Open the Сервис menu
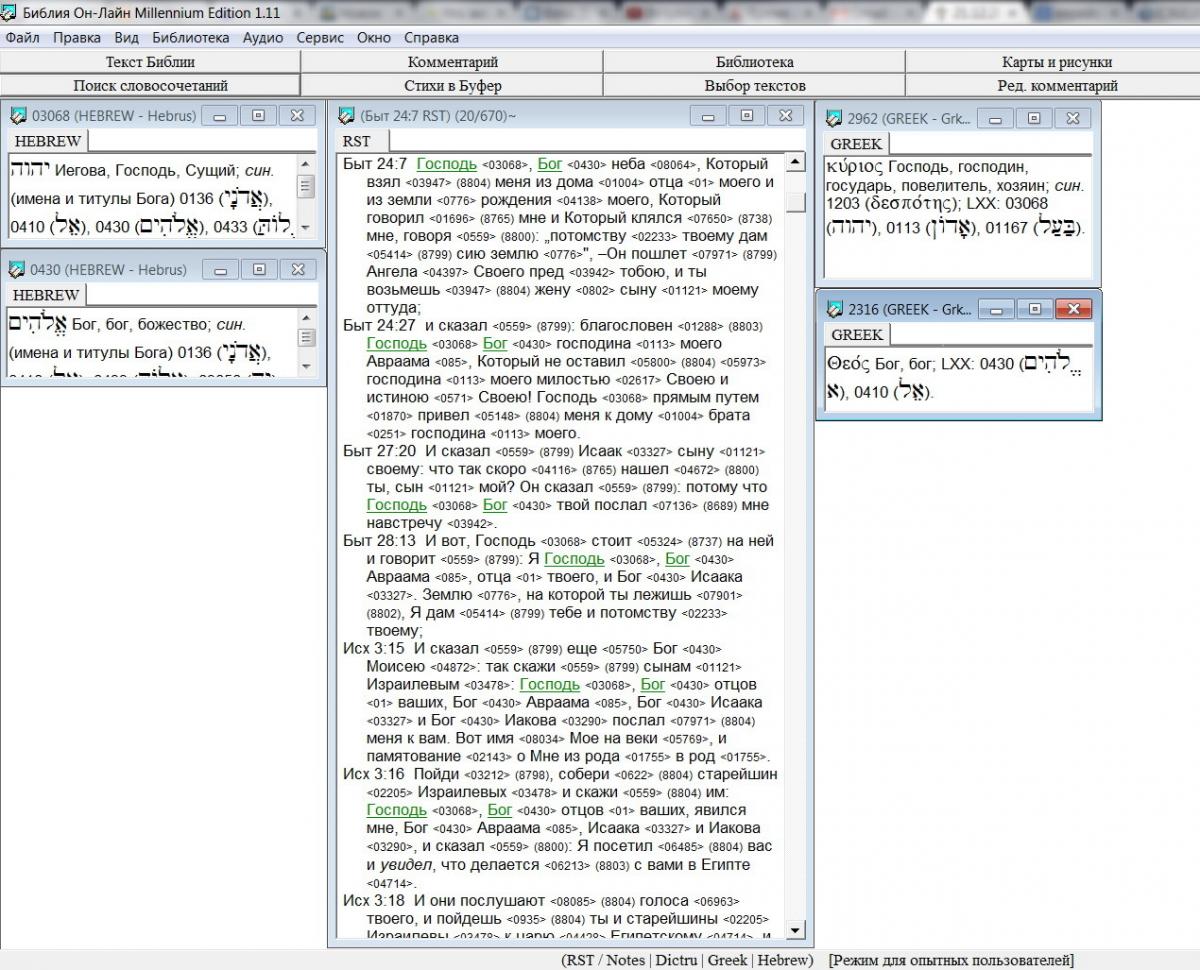1200x970 pixels. tap(319, 38)
